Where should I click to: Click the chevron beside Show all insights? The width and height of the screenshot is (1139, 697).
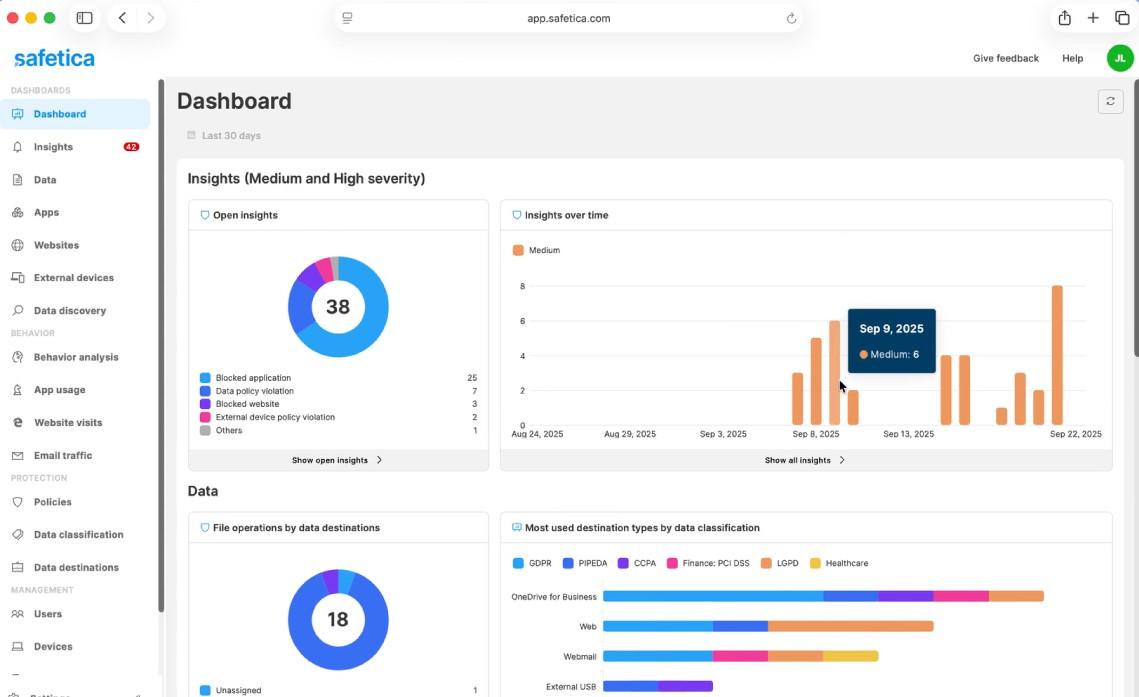(842, 460)
